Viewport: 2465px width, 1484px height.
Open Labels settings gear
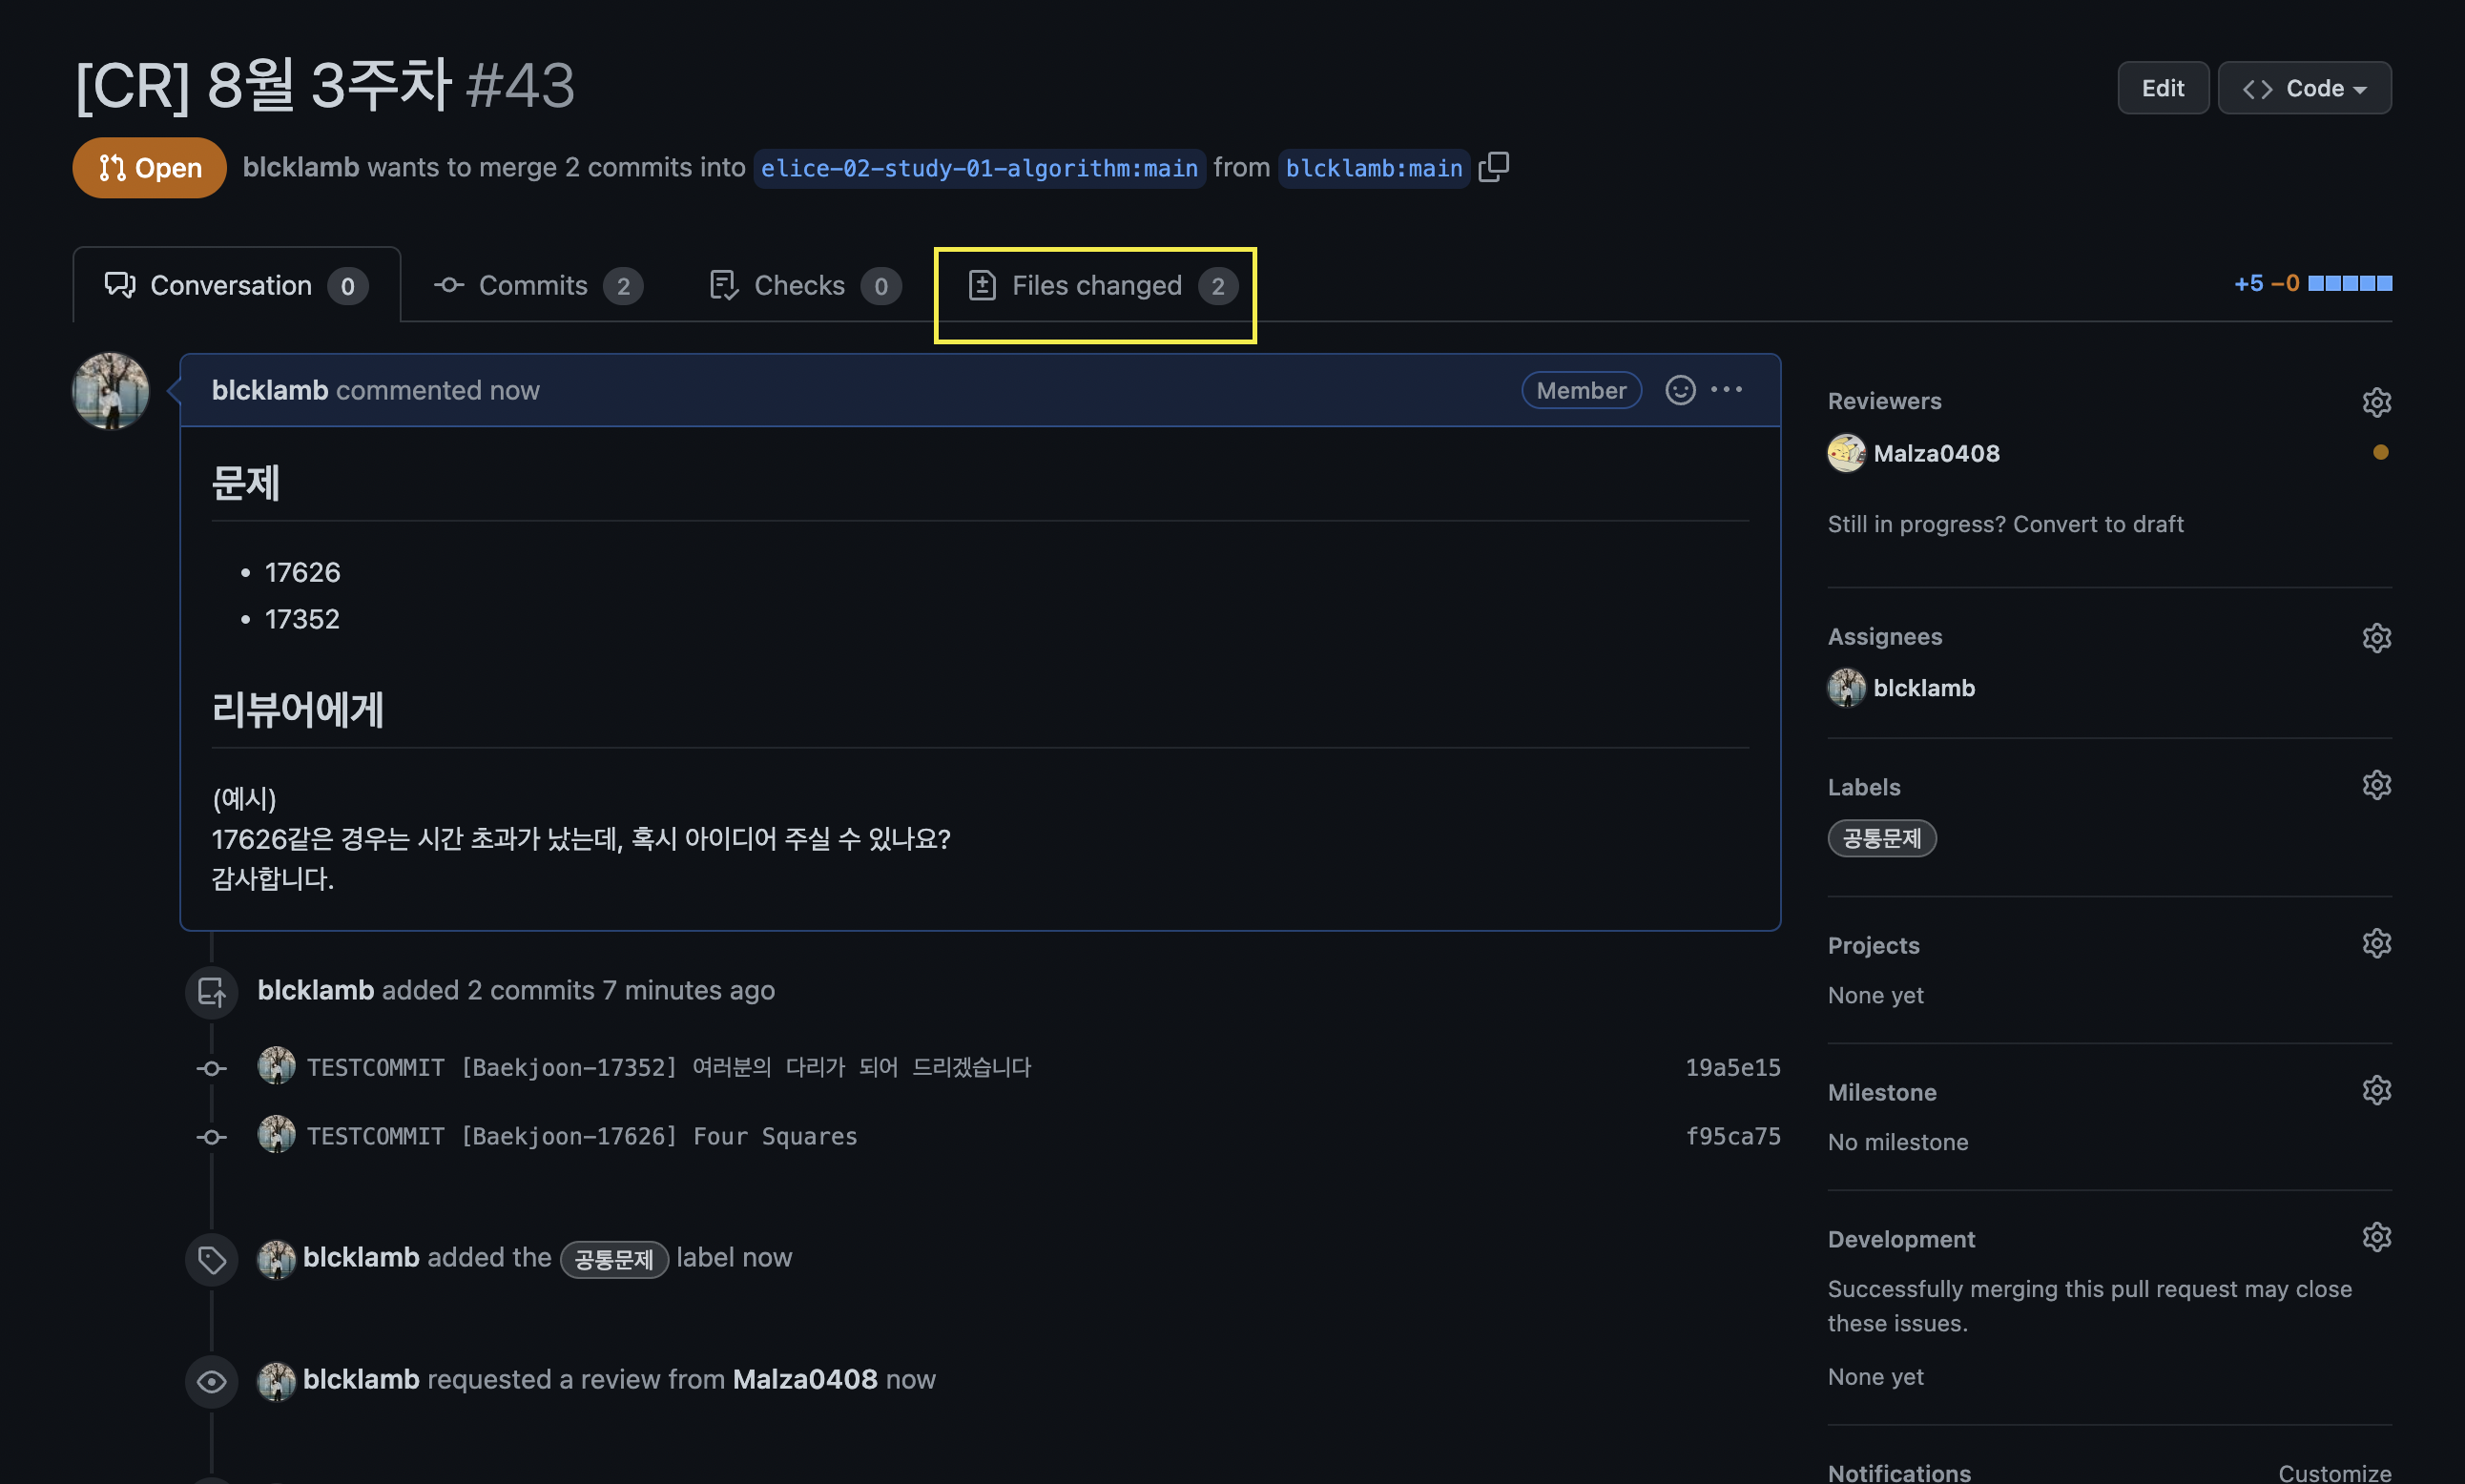[2376, 786]
